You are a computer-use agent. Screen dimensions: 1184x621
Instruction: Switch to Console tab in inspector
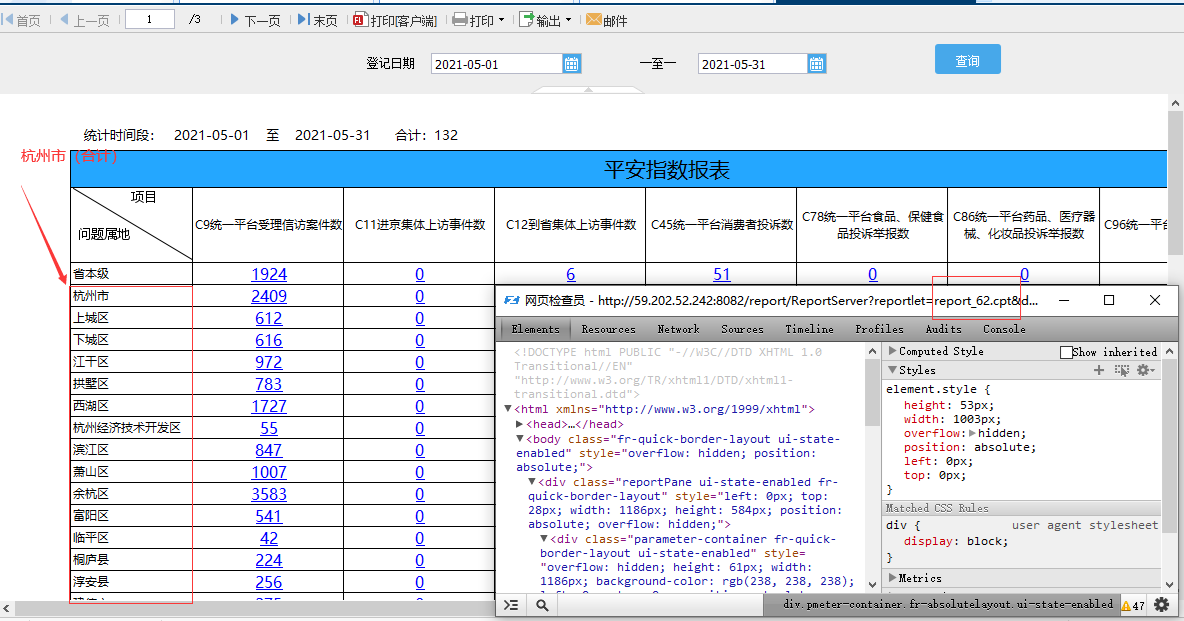pyautogui.click(x=1004, y=329)
